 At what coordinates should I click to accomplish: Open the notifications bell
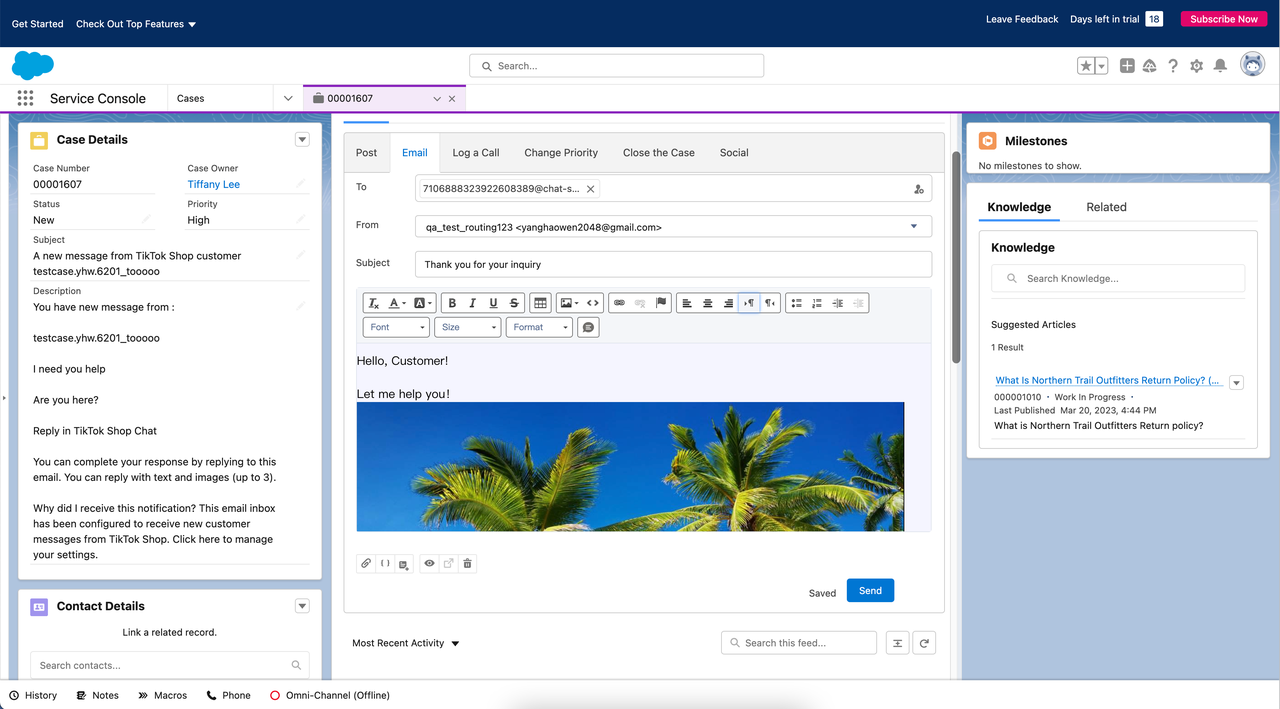(1220, 66)
